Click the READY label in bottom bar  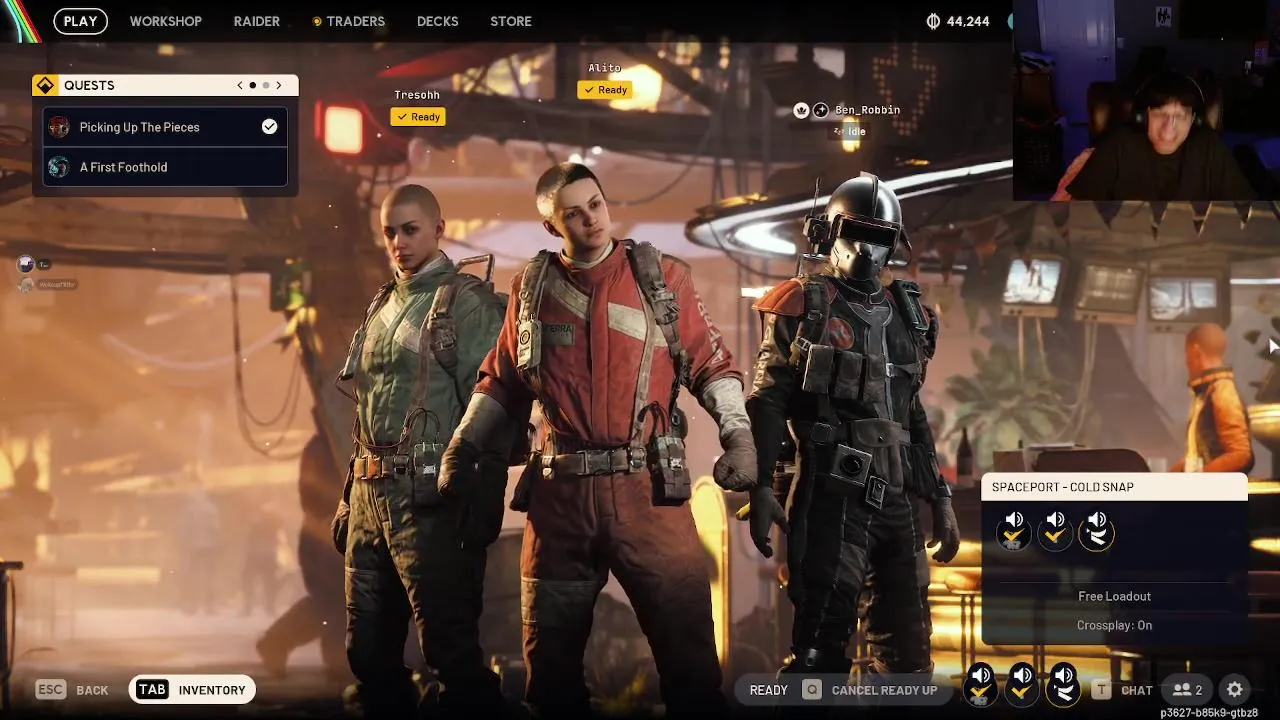pos(769,690)
